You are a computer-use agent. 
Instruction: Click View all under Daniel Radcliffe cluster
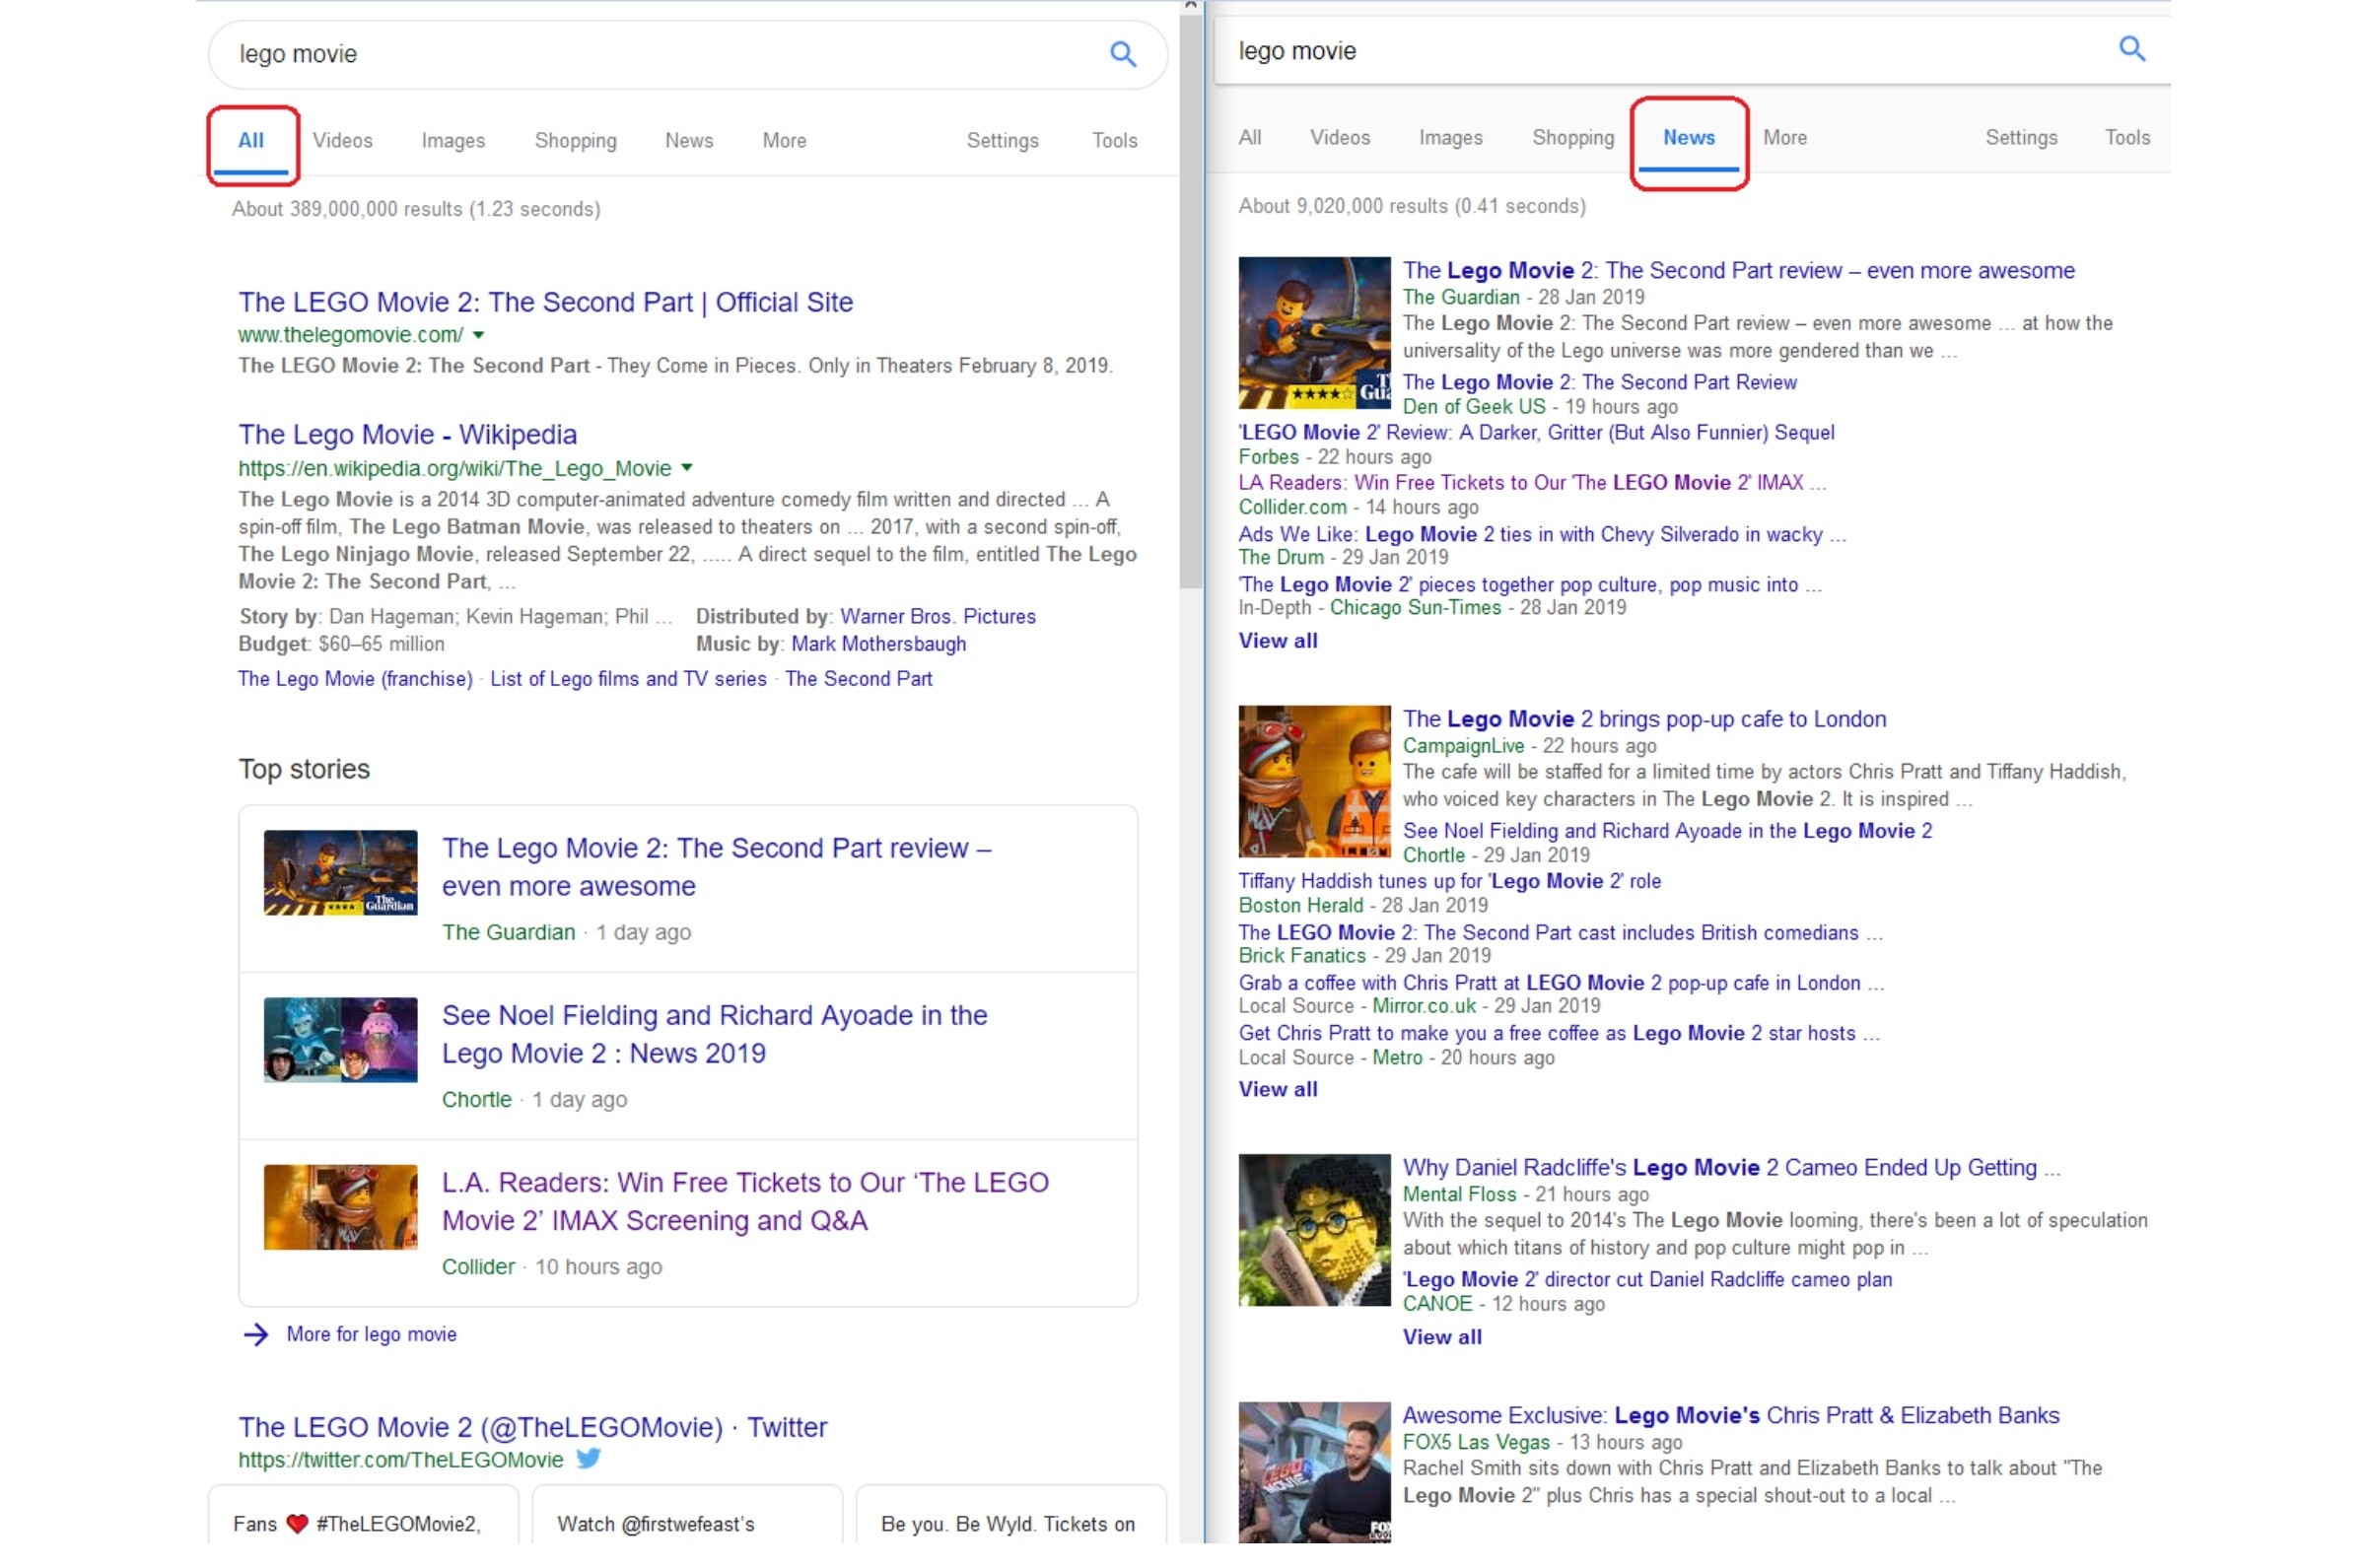point(1441,1336)
